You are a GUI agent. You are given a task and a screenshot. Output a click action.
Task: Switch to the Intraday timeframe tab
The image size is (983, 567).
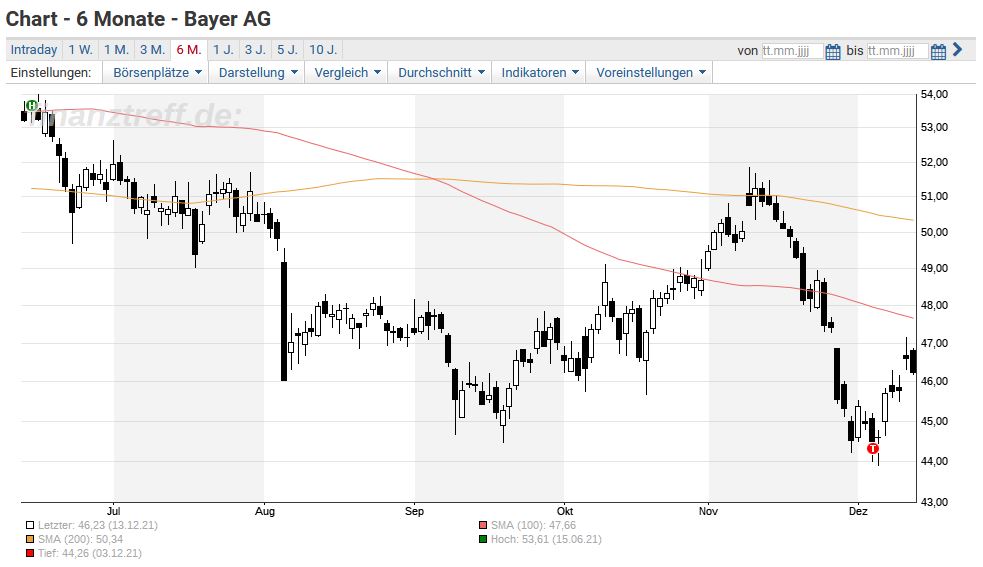34,50
